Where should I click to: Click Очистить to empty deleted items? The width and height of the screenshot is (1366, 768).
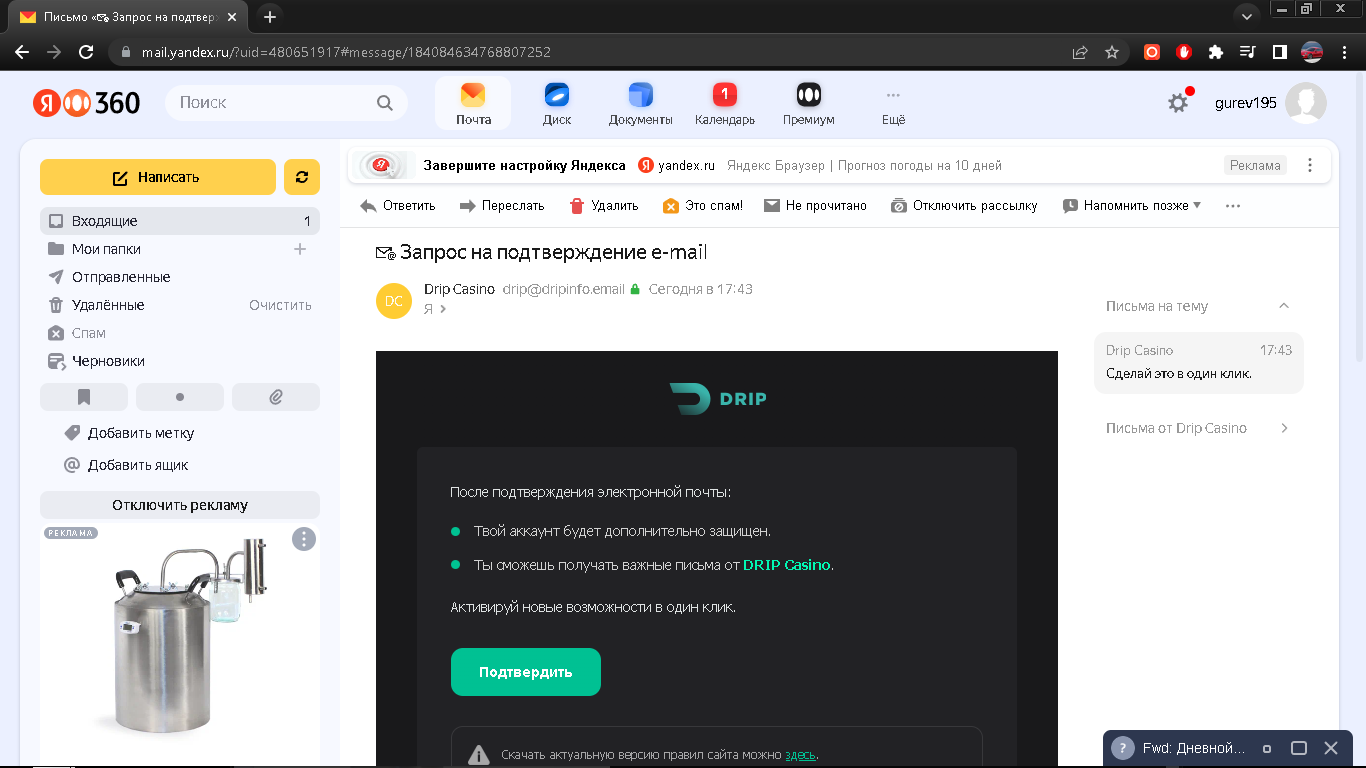pos(280,305)
